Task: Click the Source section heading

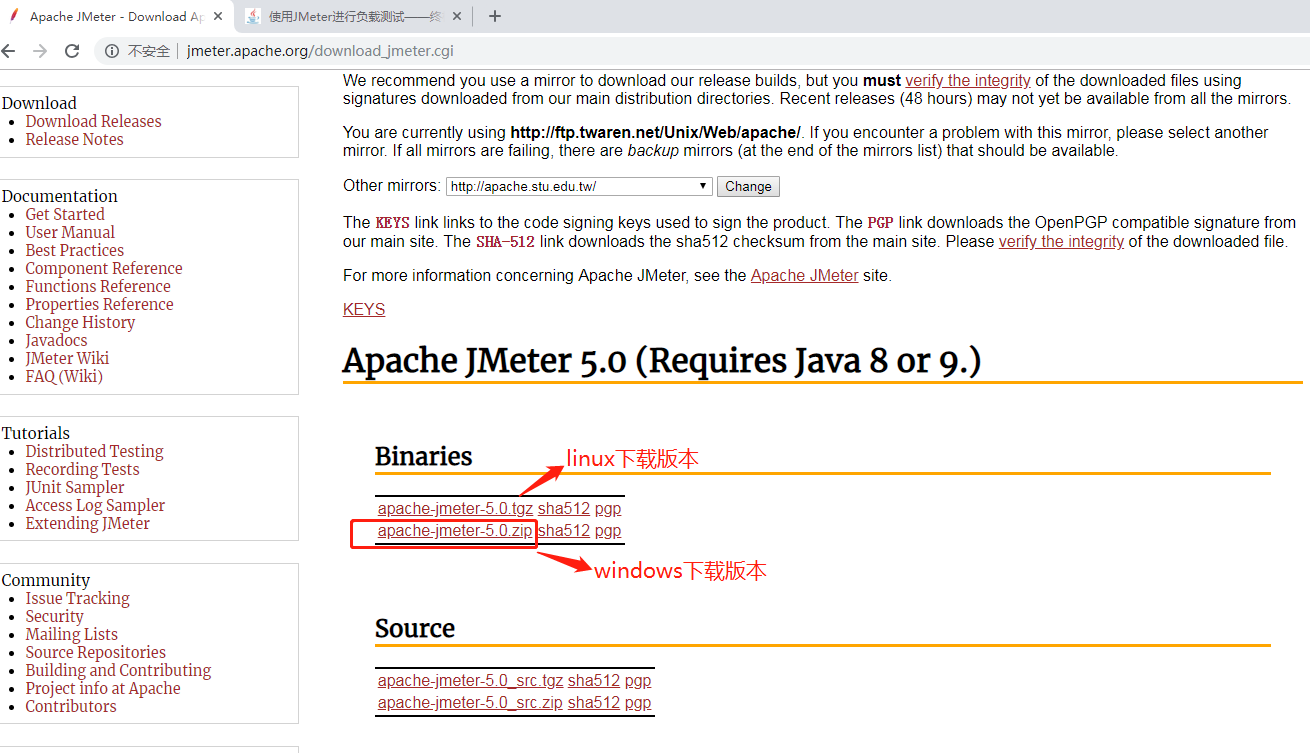Action: click(x=415, y=629)
